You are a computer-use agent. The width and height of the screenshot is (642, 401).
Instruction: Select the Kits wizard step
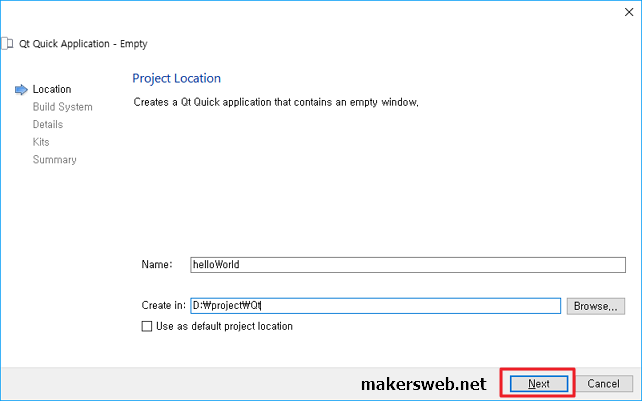(41, 142)
